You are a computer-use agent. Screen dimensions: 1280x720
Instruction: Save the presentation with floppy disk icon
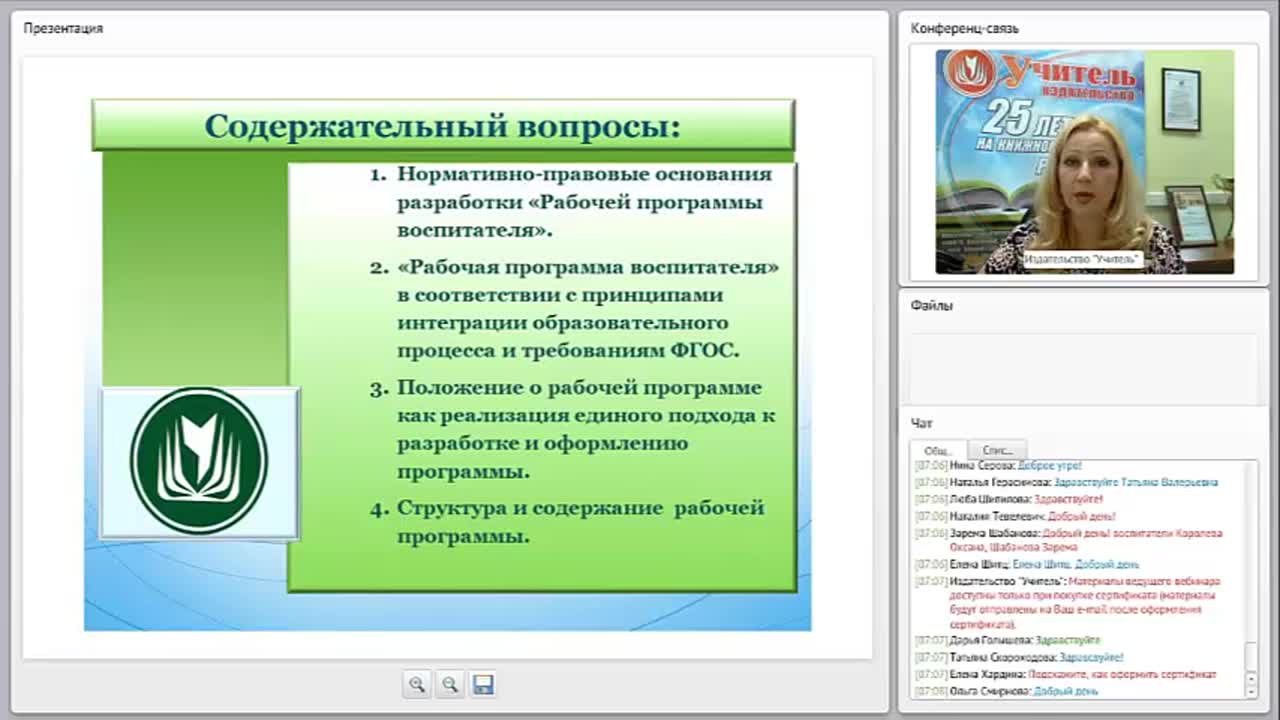[483, 684]
